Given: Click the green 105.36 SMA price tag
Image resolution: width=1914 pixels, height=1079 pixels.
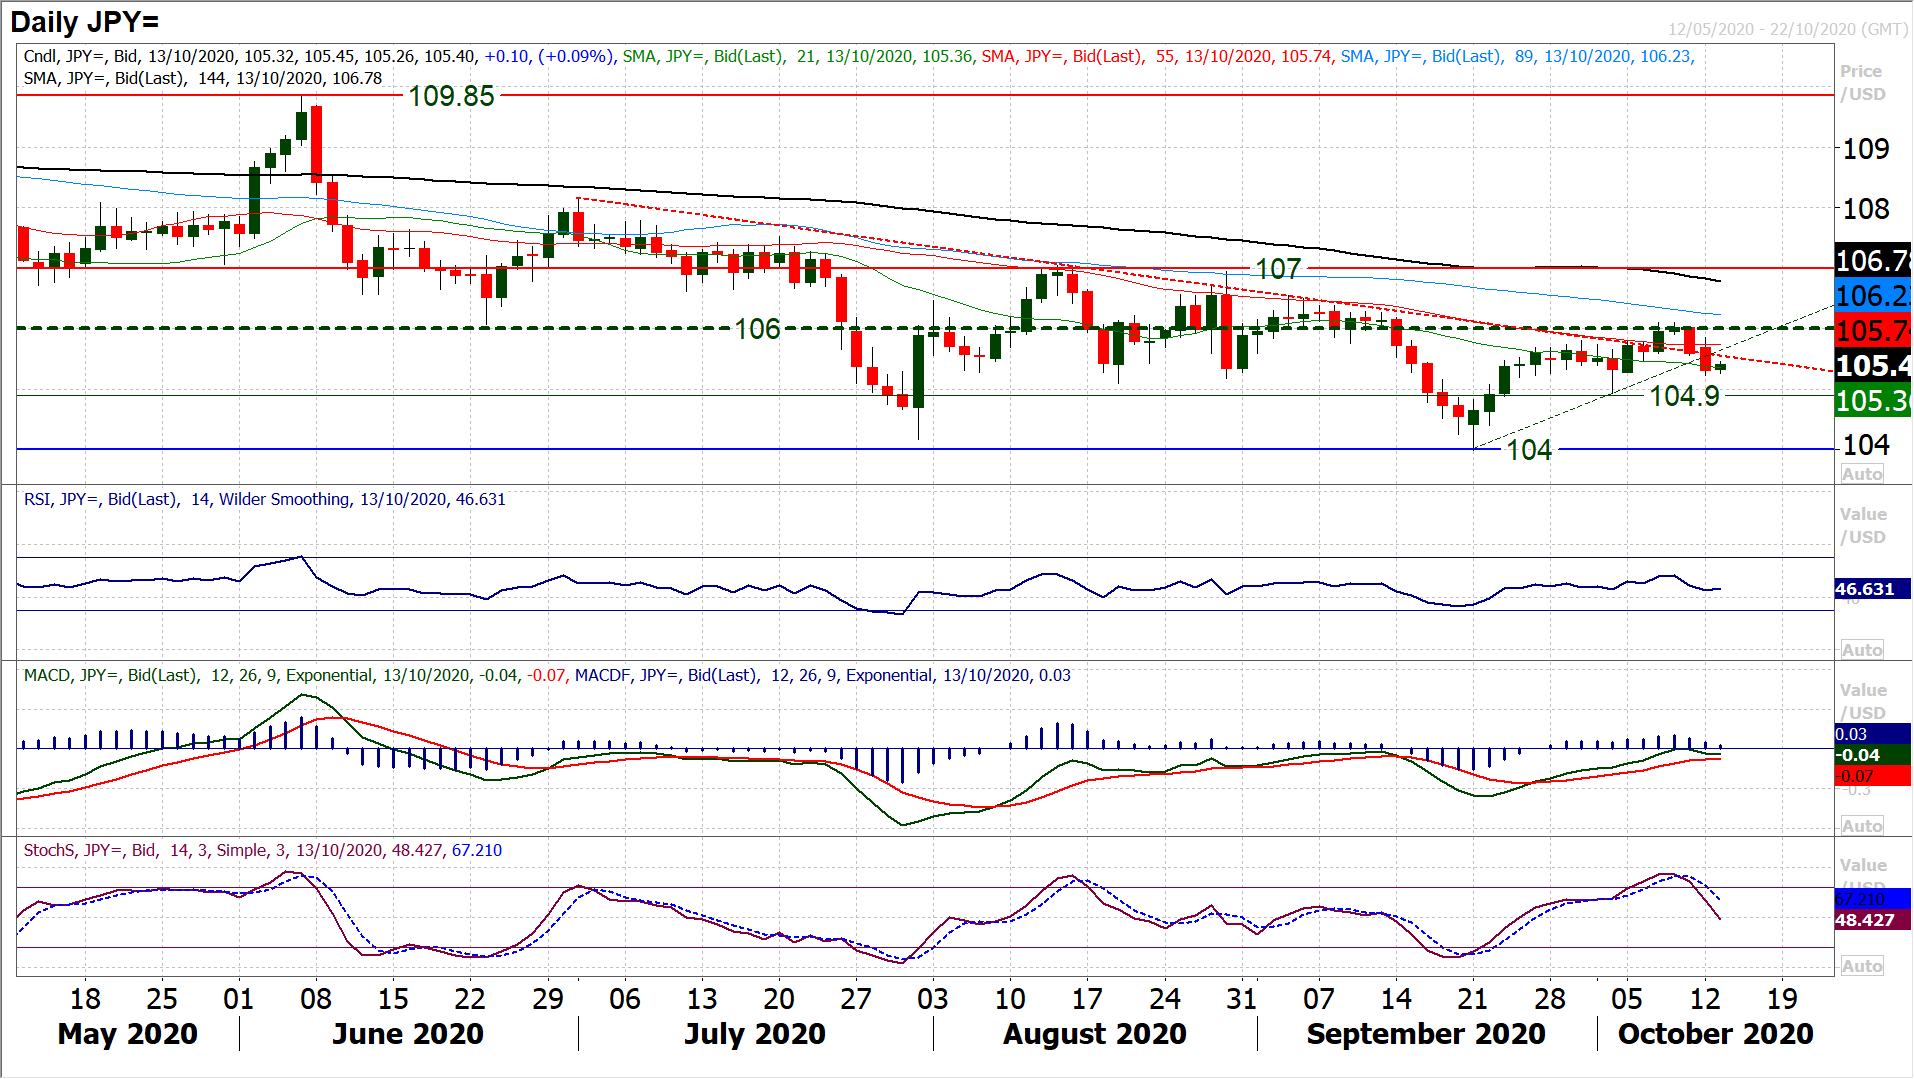Looking at the screenshot, I should (x=1872, y=401).
